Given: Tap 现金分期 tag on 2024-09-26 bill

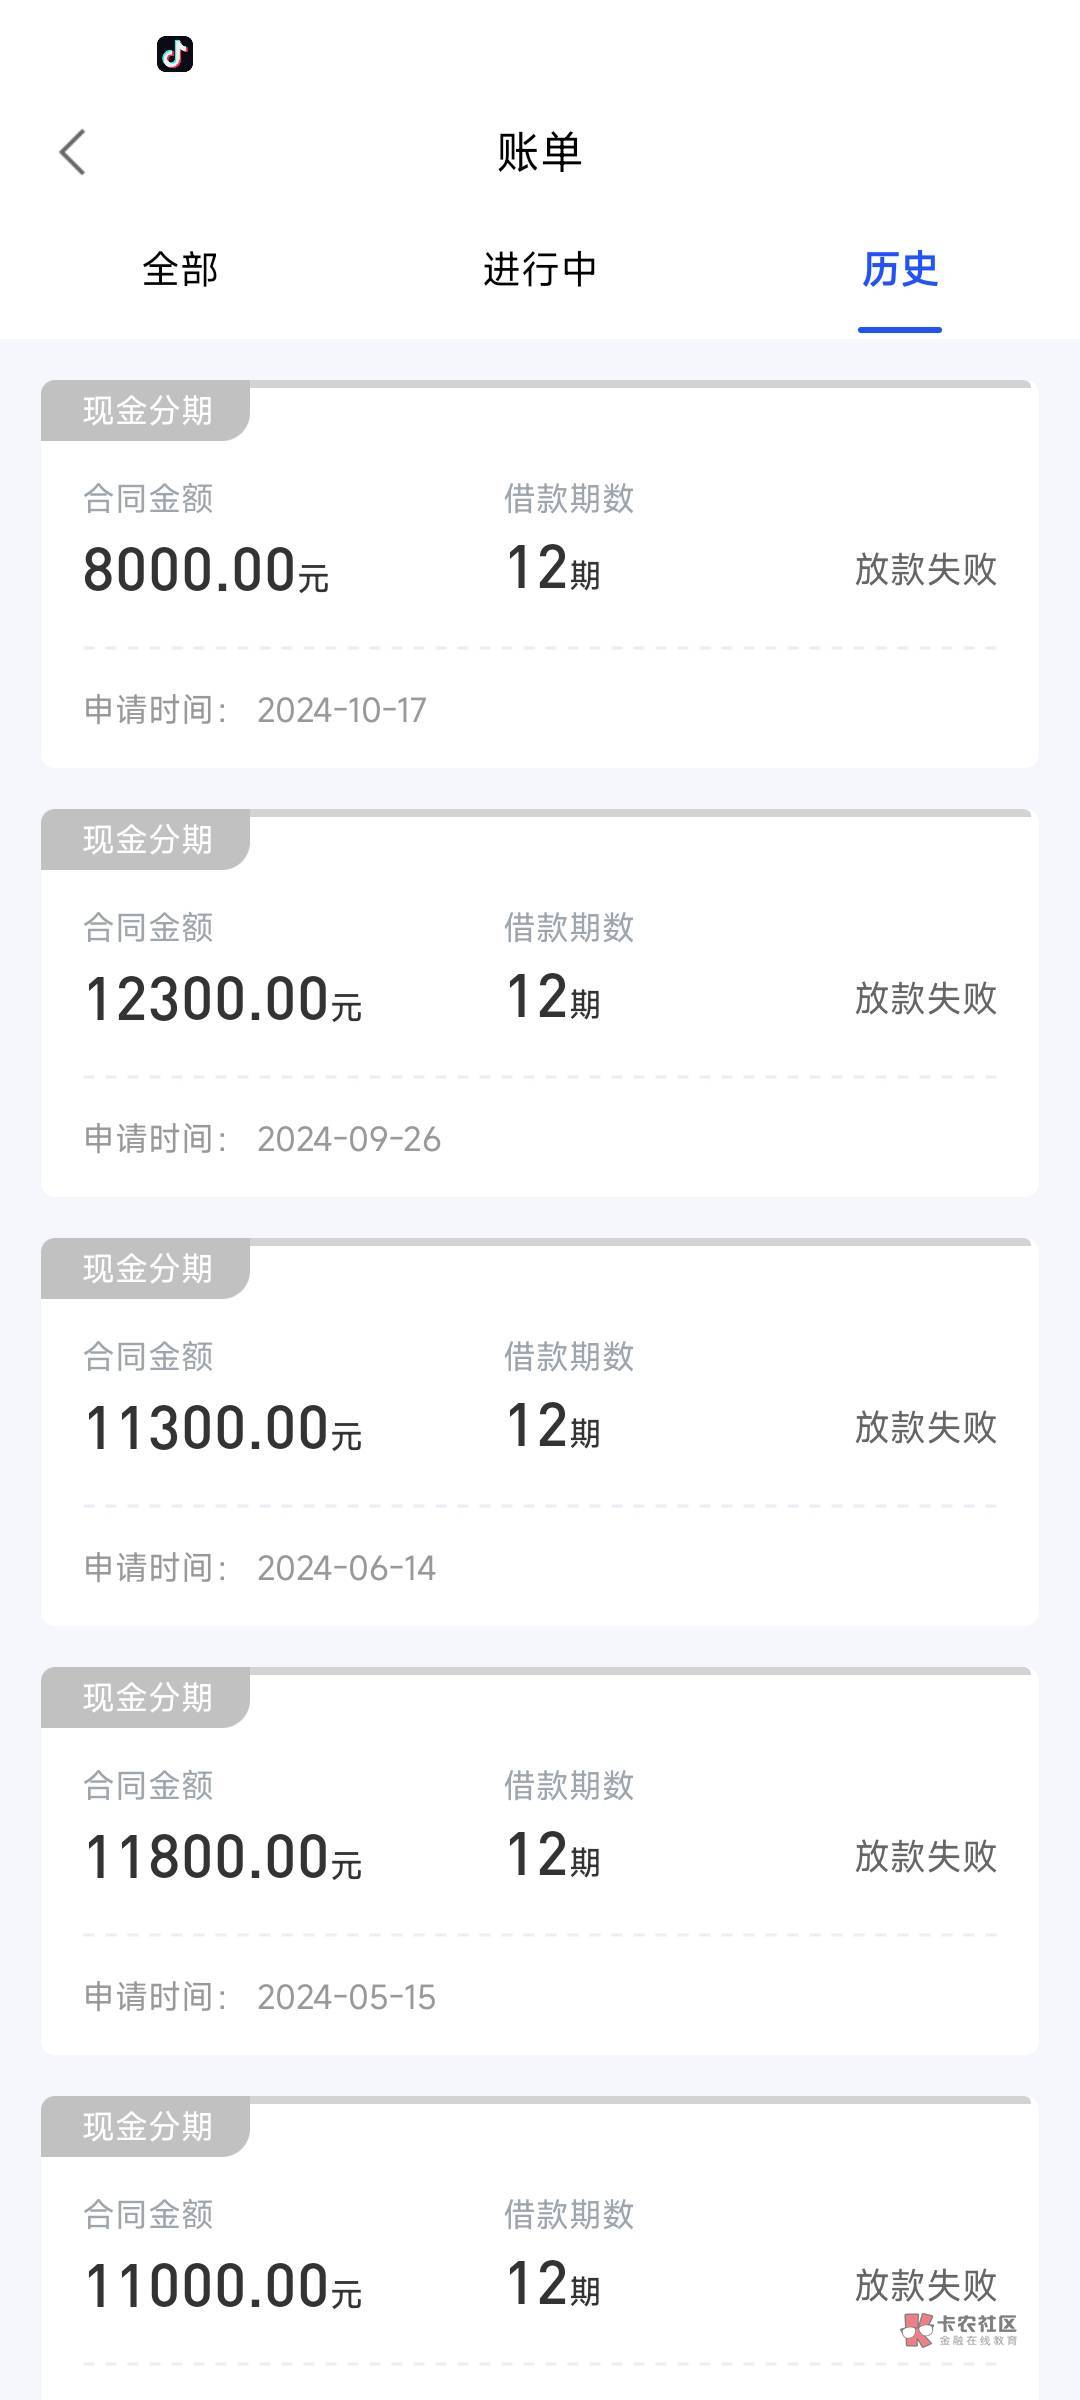Looking at the screenshot, I should point(147,840).
